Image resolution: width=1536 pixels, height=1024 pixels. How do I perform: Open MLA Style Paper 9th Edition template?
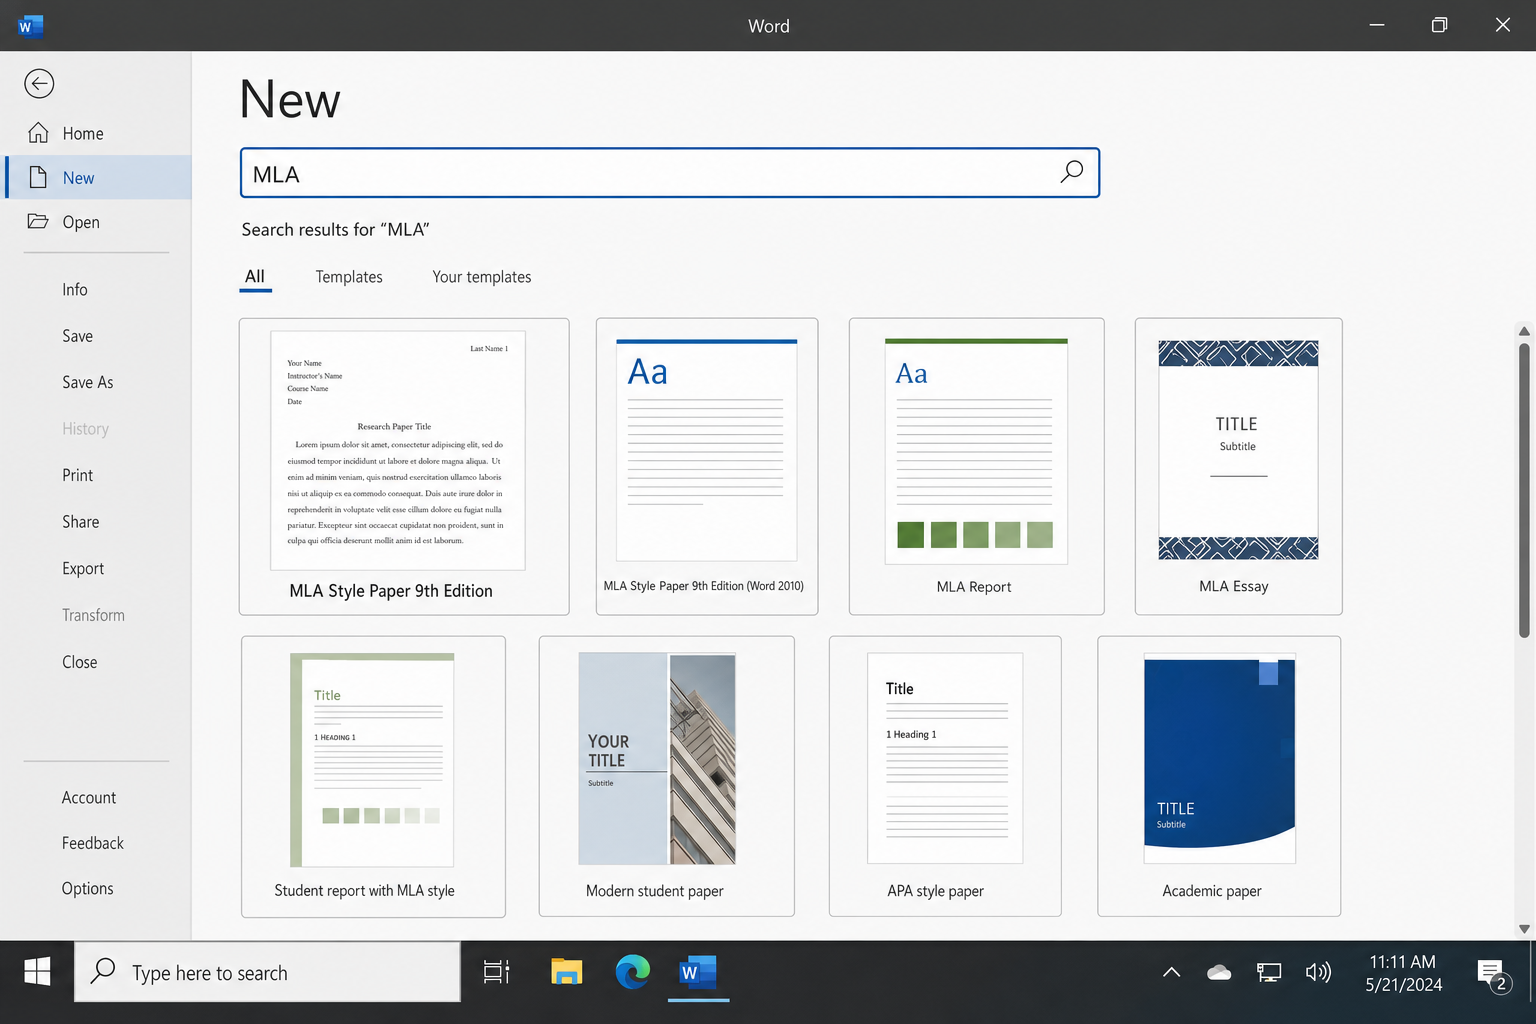(x=404, y=466)
